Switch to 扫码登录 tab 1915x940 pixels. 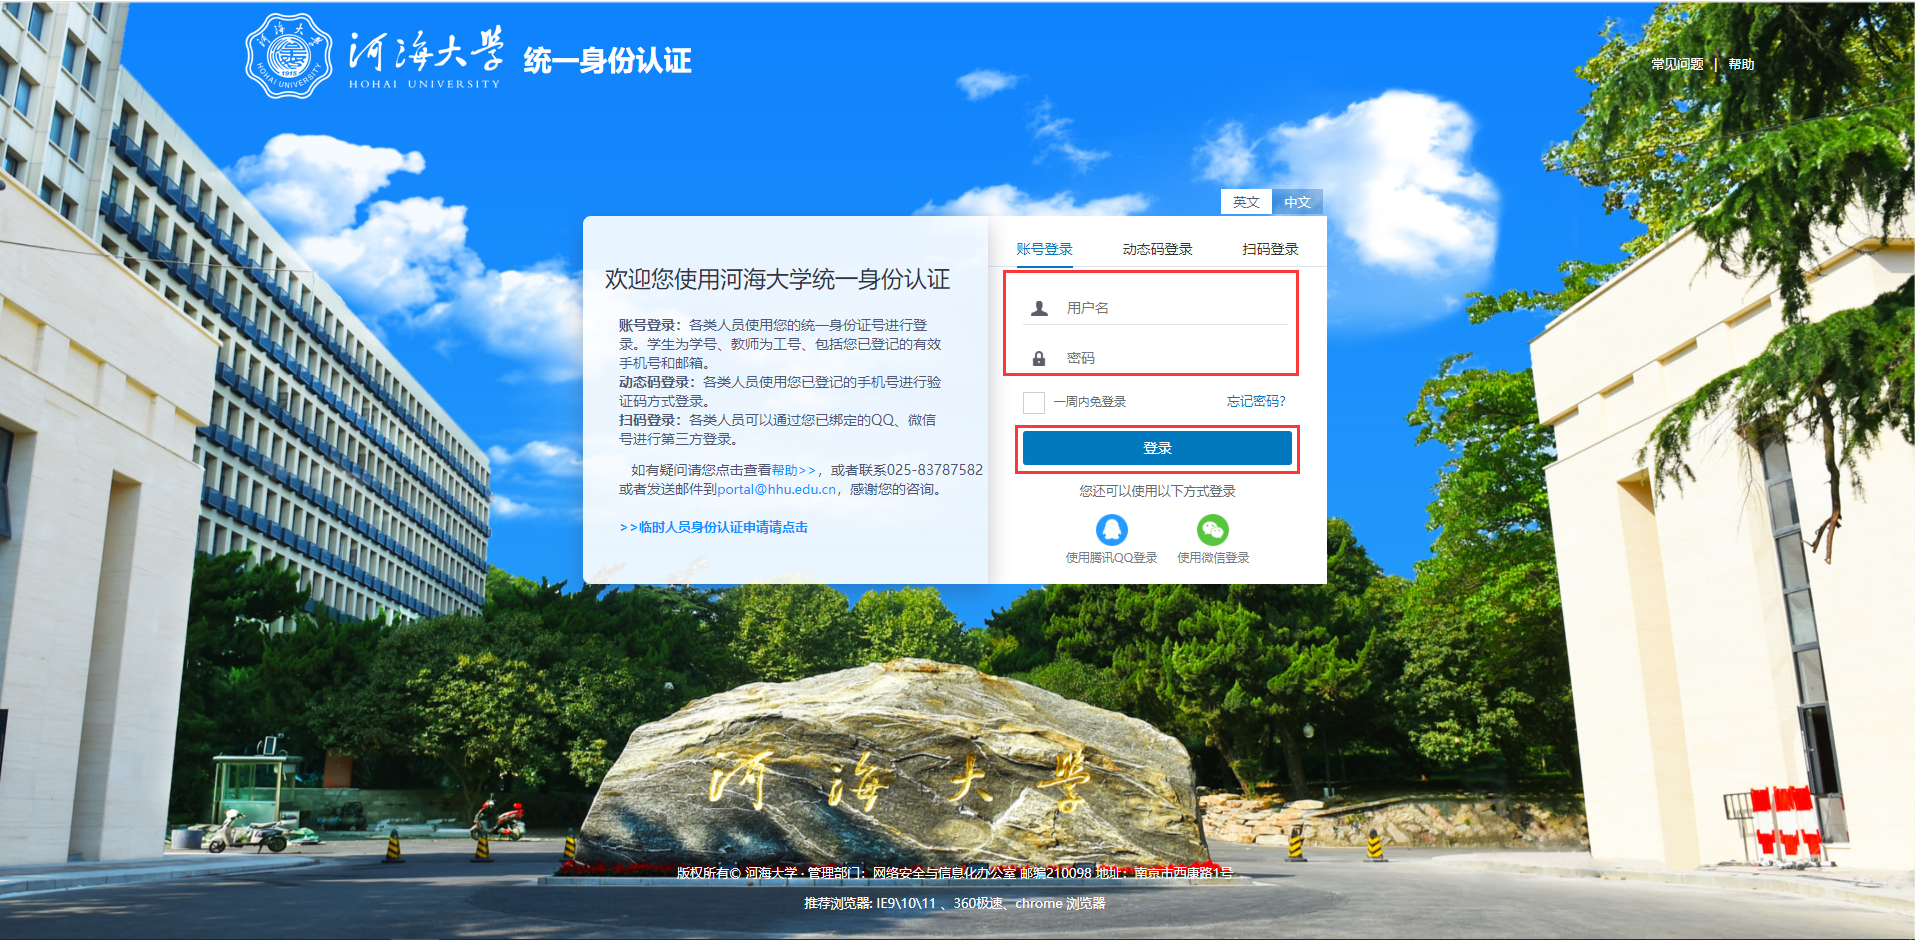(x=1269, y=249)
